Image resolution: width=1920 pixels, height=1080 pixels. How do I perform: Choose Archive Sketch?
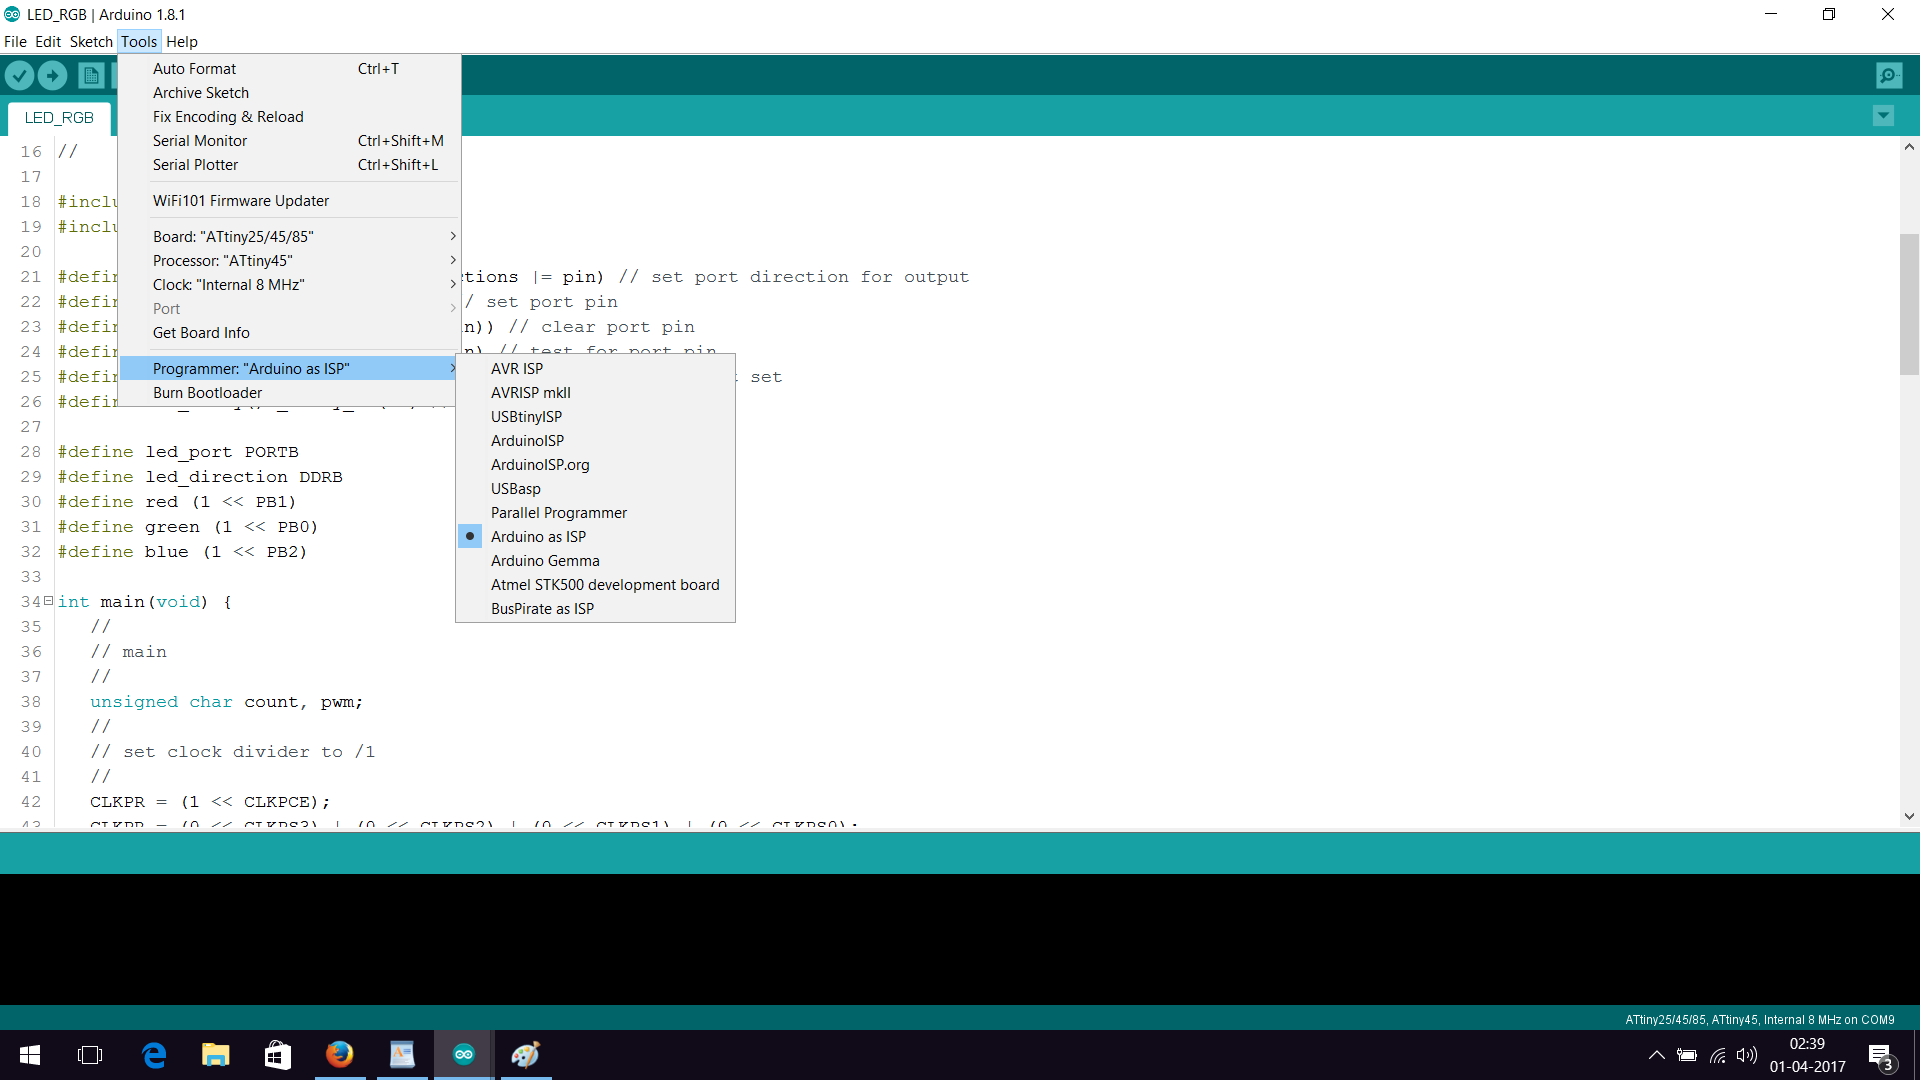289,93
